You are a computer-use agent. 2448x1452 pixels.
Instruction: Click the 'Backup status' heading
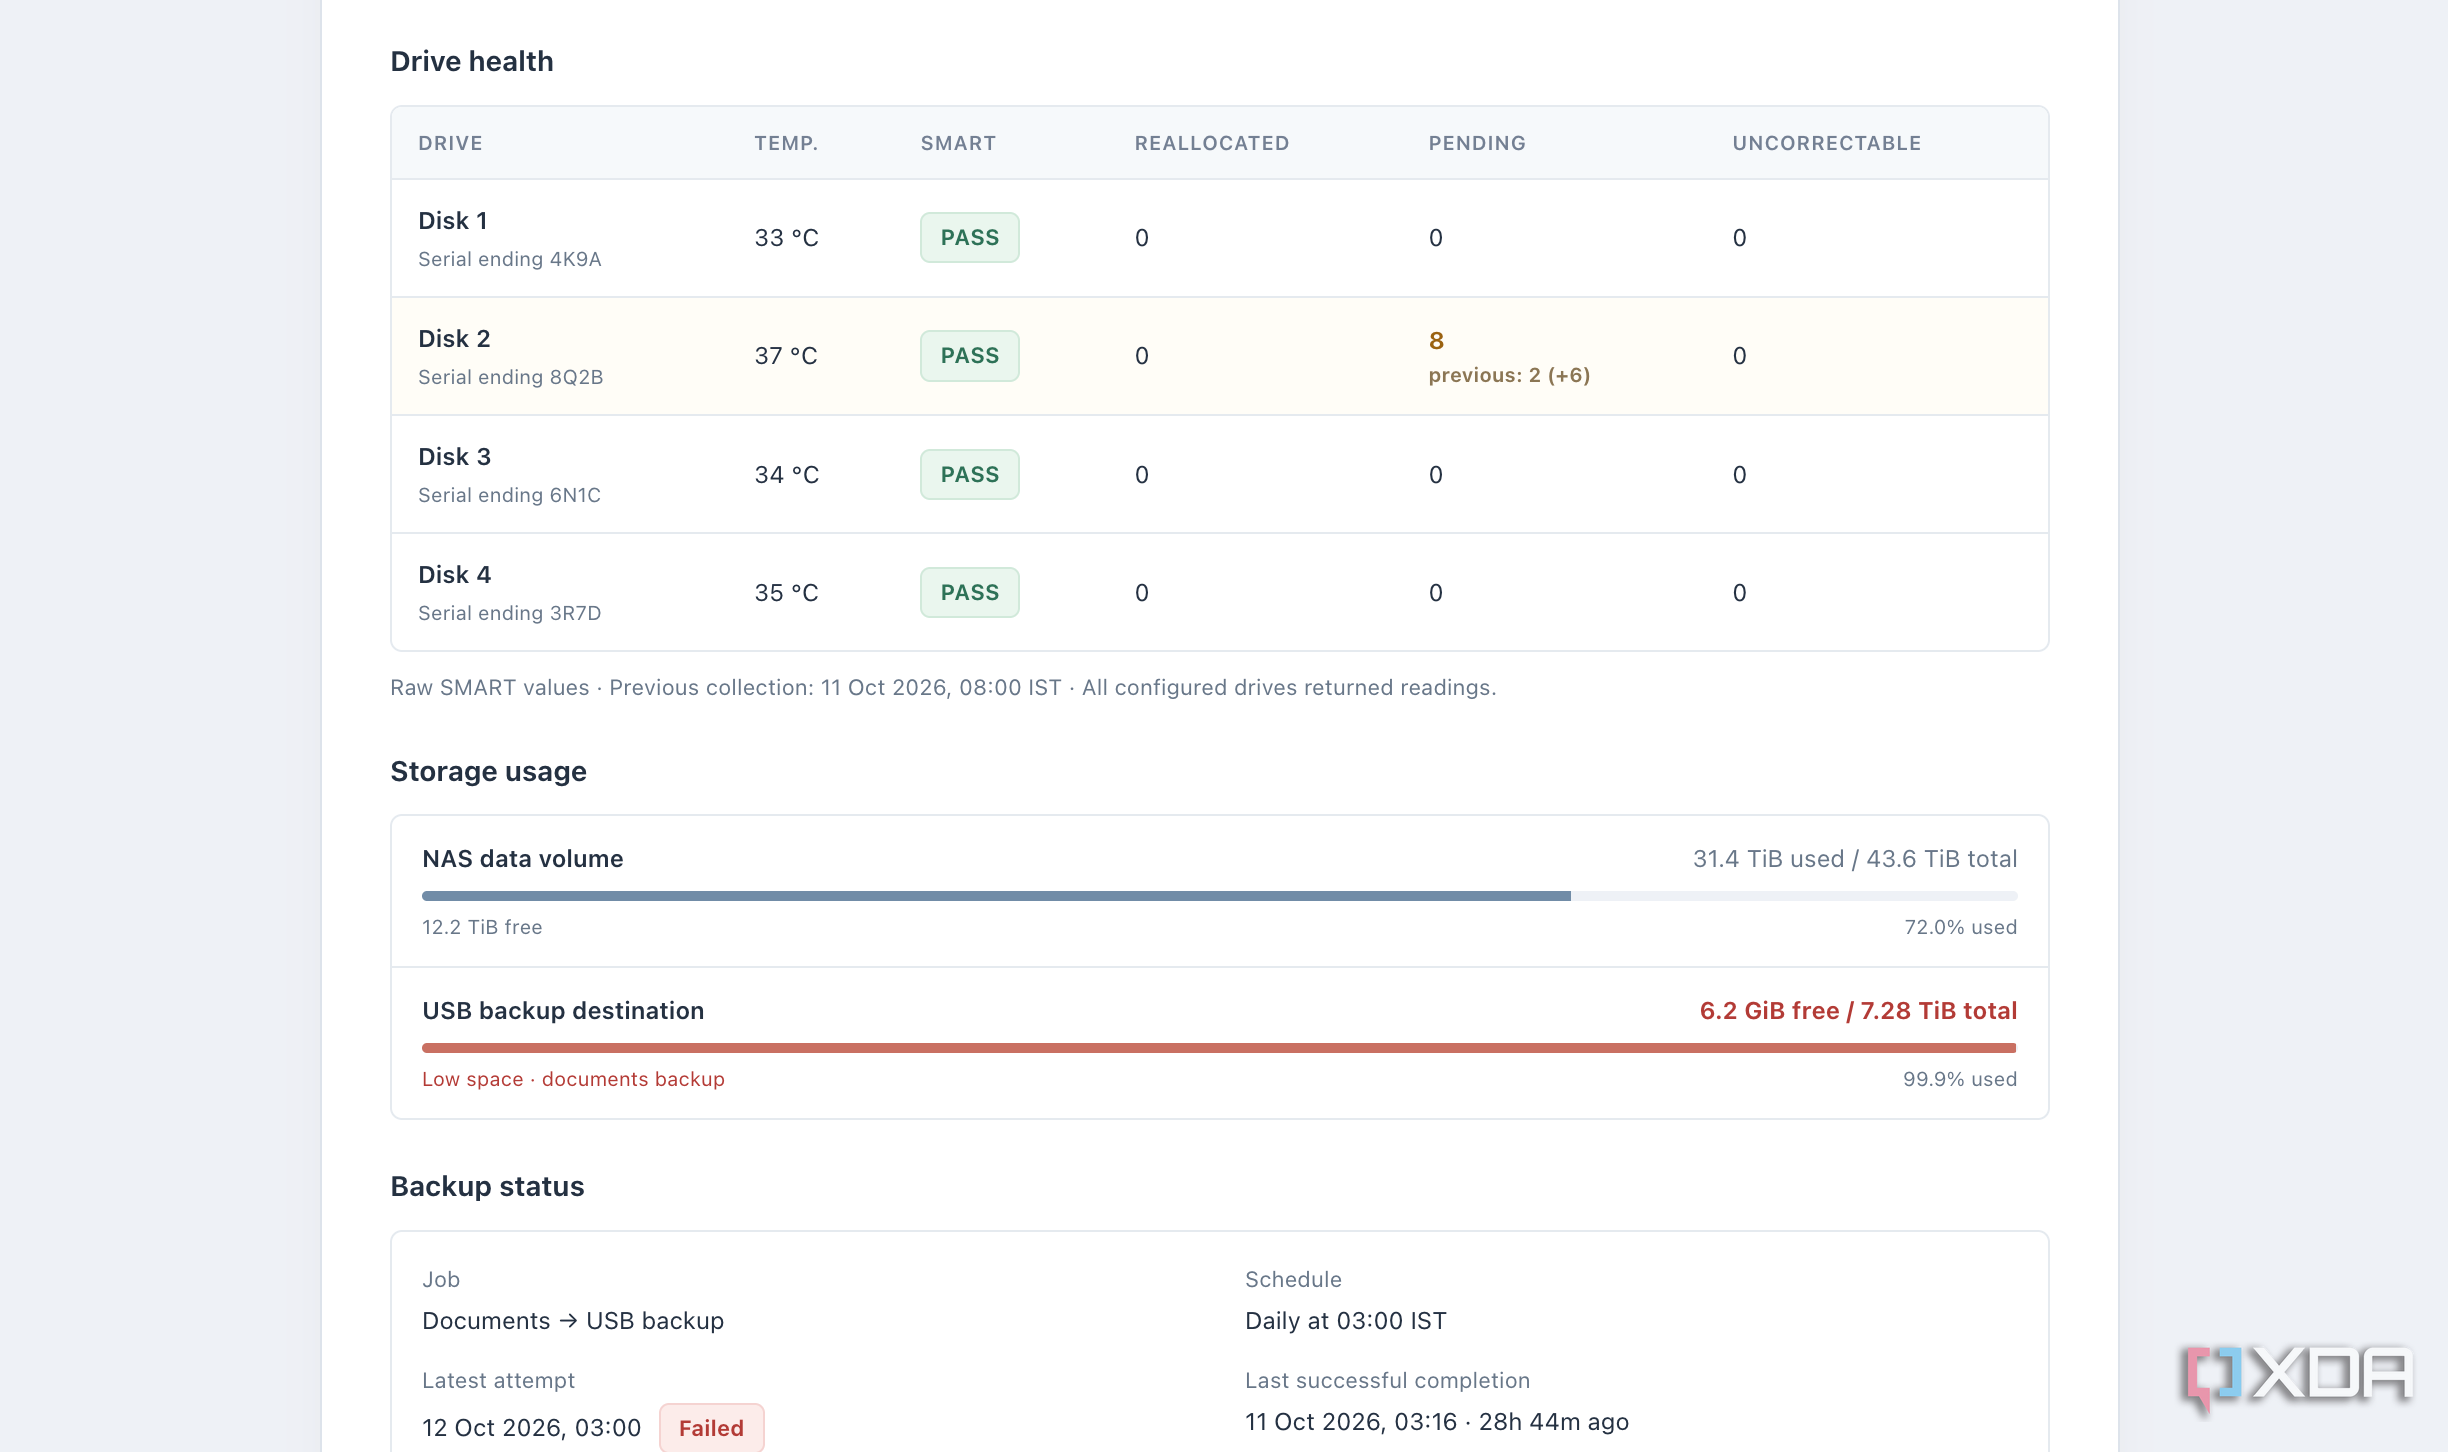[x=487, y=1186]
